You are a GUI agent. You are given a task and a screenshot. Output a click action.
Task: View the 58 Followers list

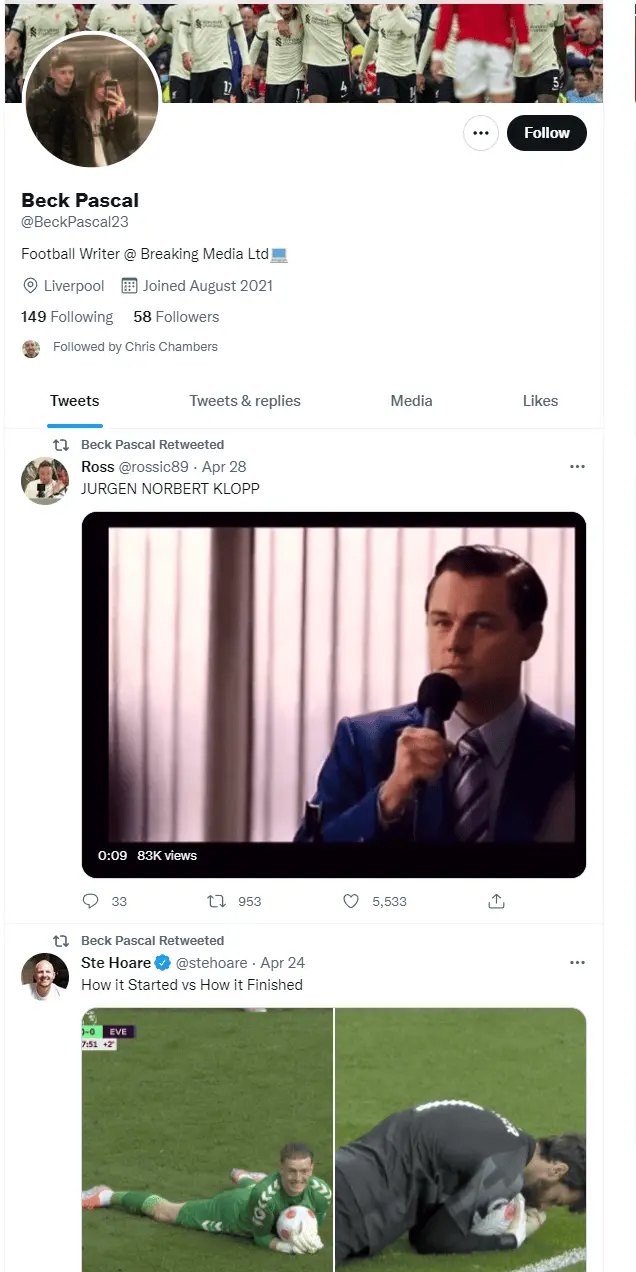176,317
